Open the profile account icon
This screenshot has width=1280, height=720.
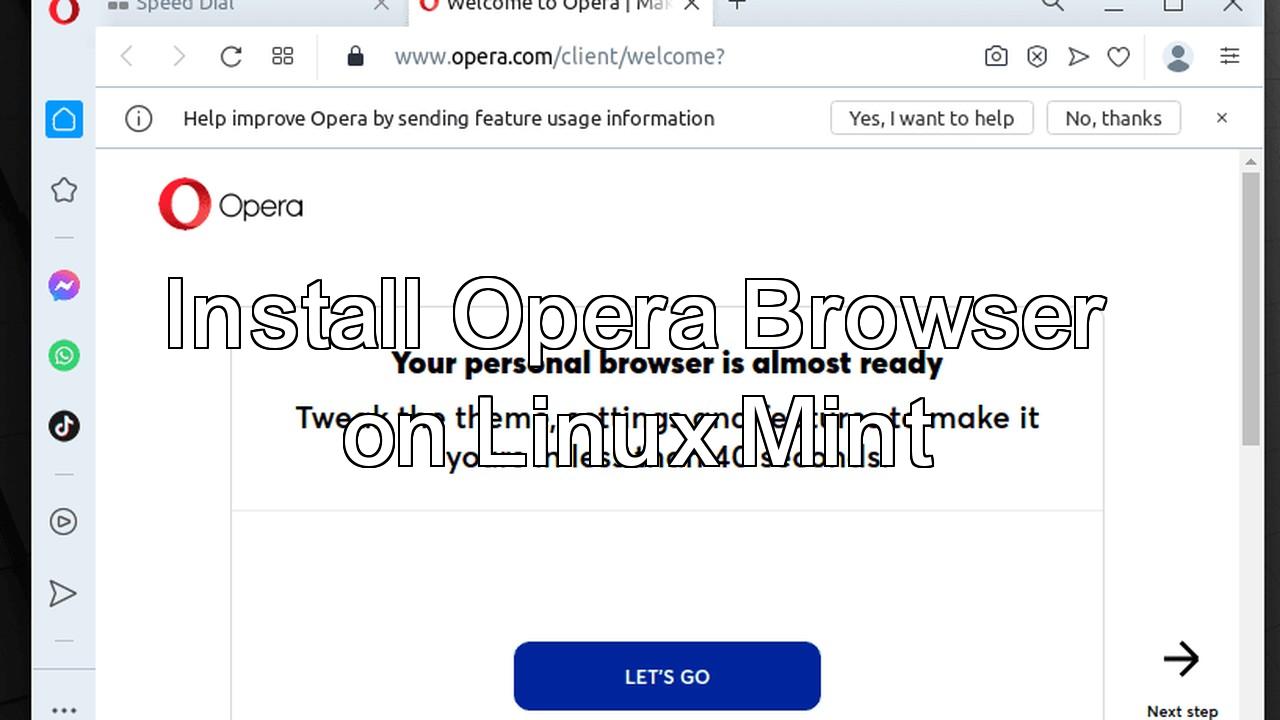[x=1178, y=57]
